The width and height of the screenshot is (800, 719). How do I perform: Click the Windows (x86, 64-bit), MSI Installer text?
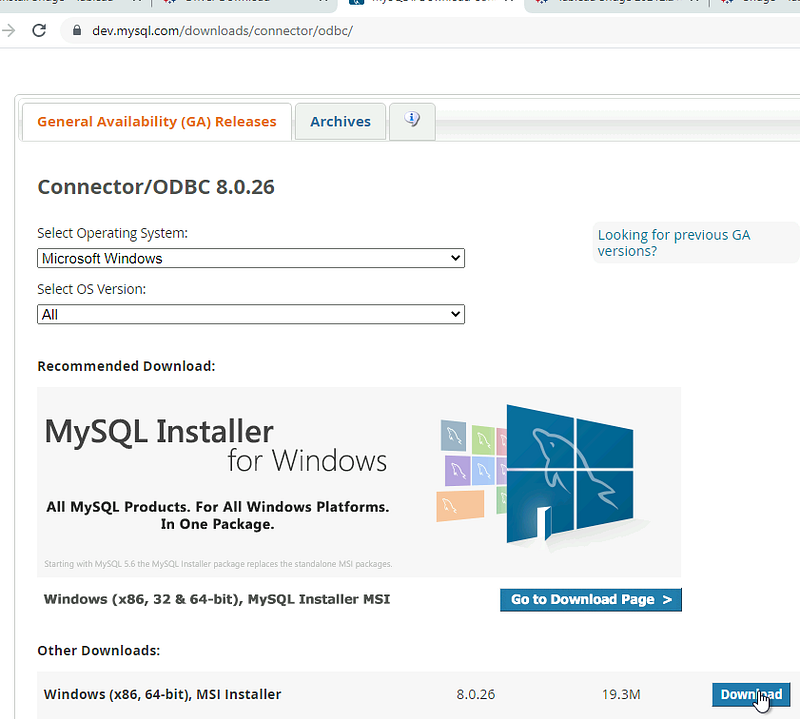click(x=162, y=694)
